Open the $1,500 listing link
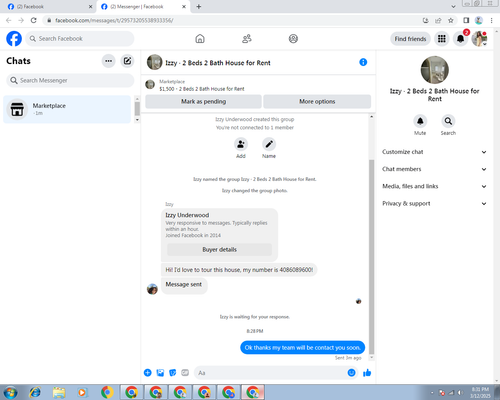 pos(202,89)
